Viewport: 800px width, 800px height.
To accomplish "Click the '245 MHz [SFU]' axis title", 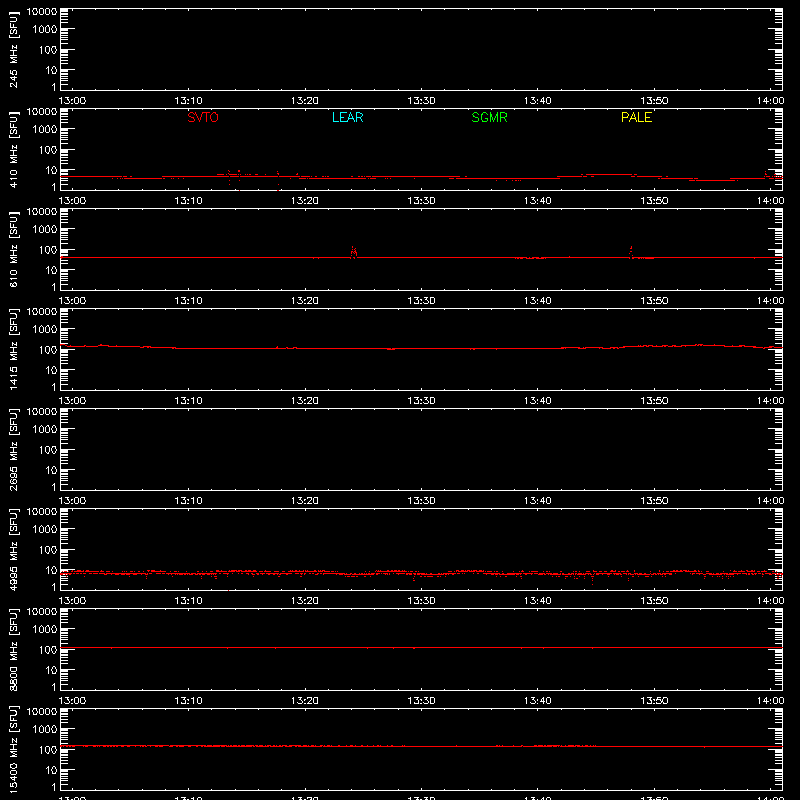I will click(13, 49).
